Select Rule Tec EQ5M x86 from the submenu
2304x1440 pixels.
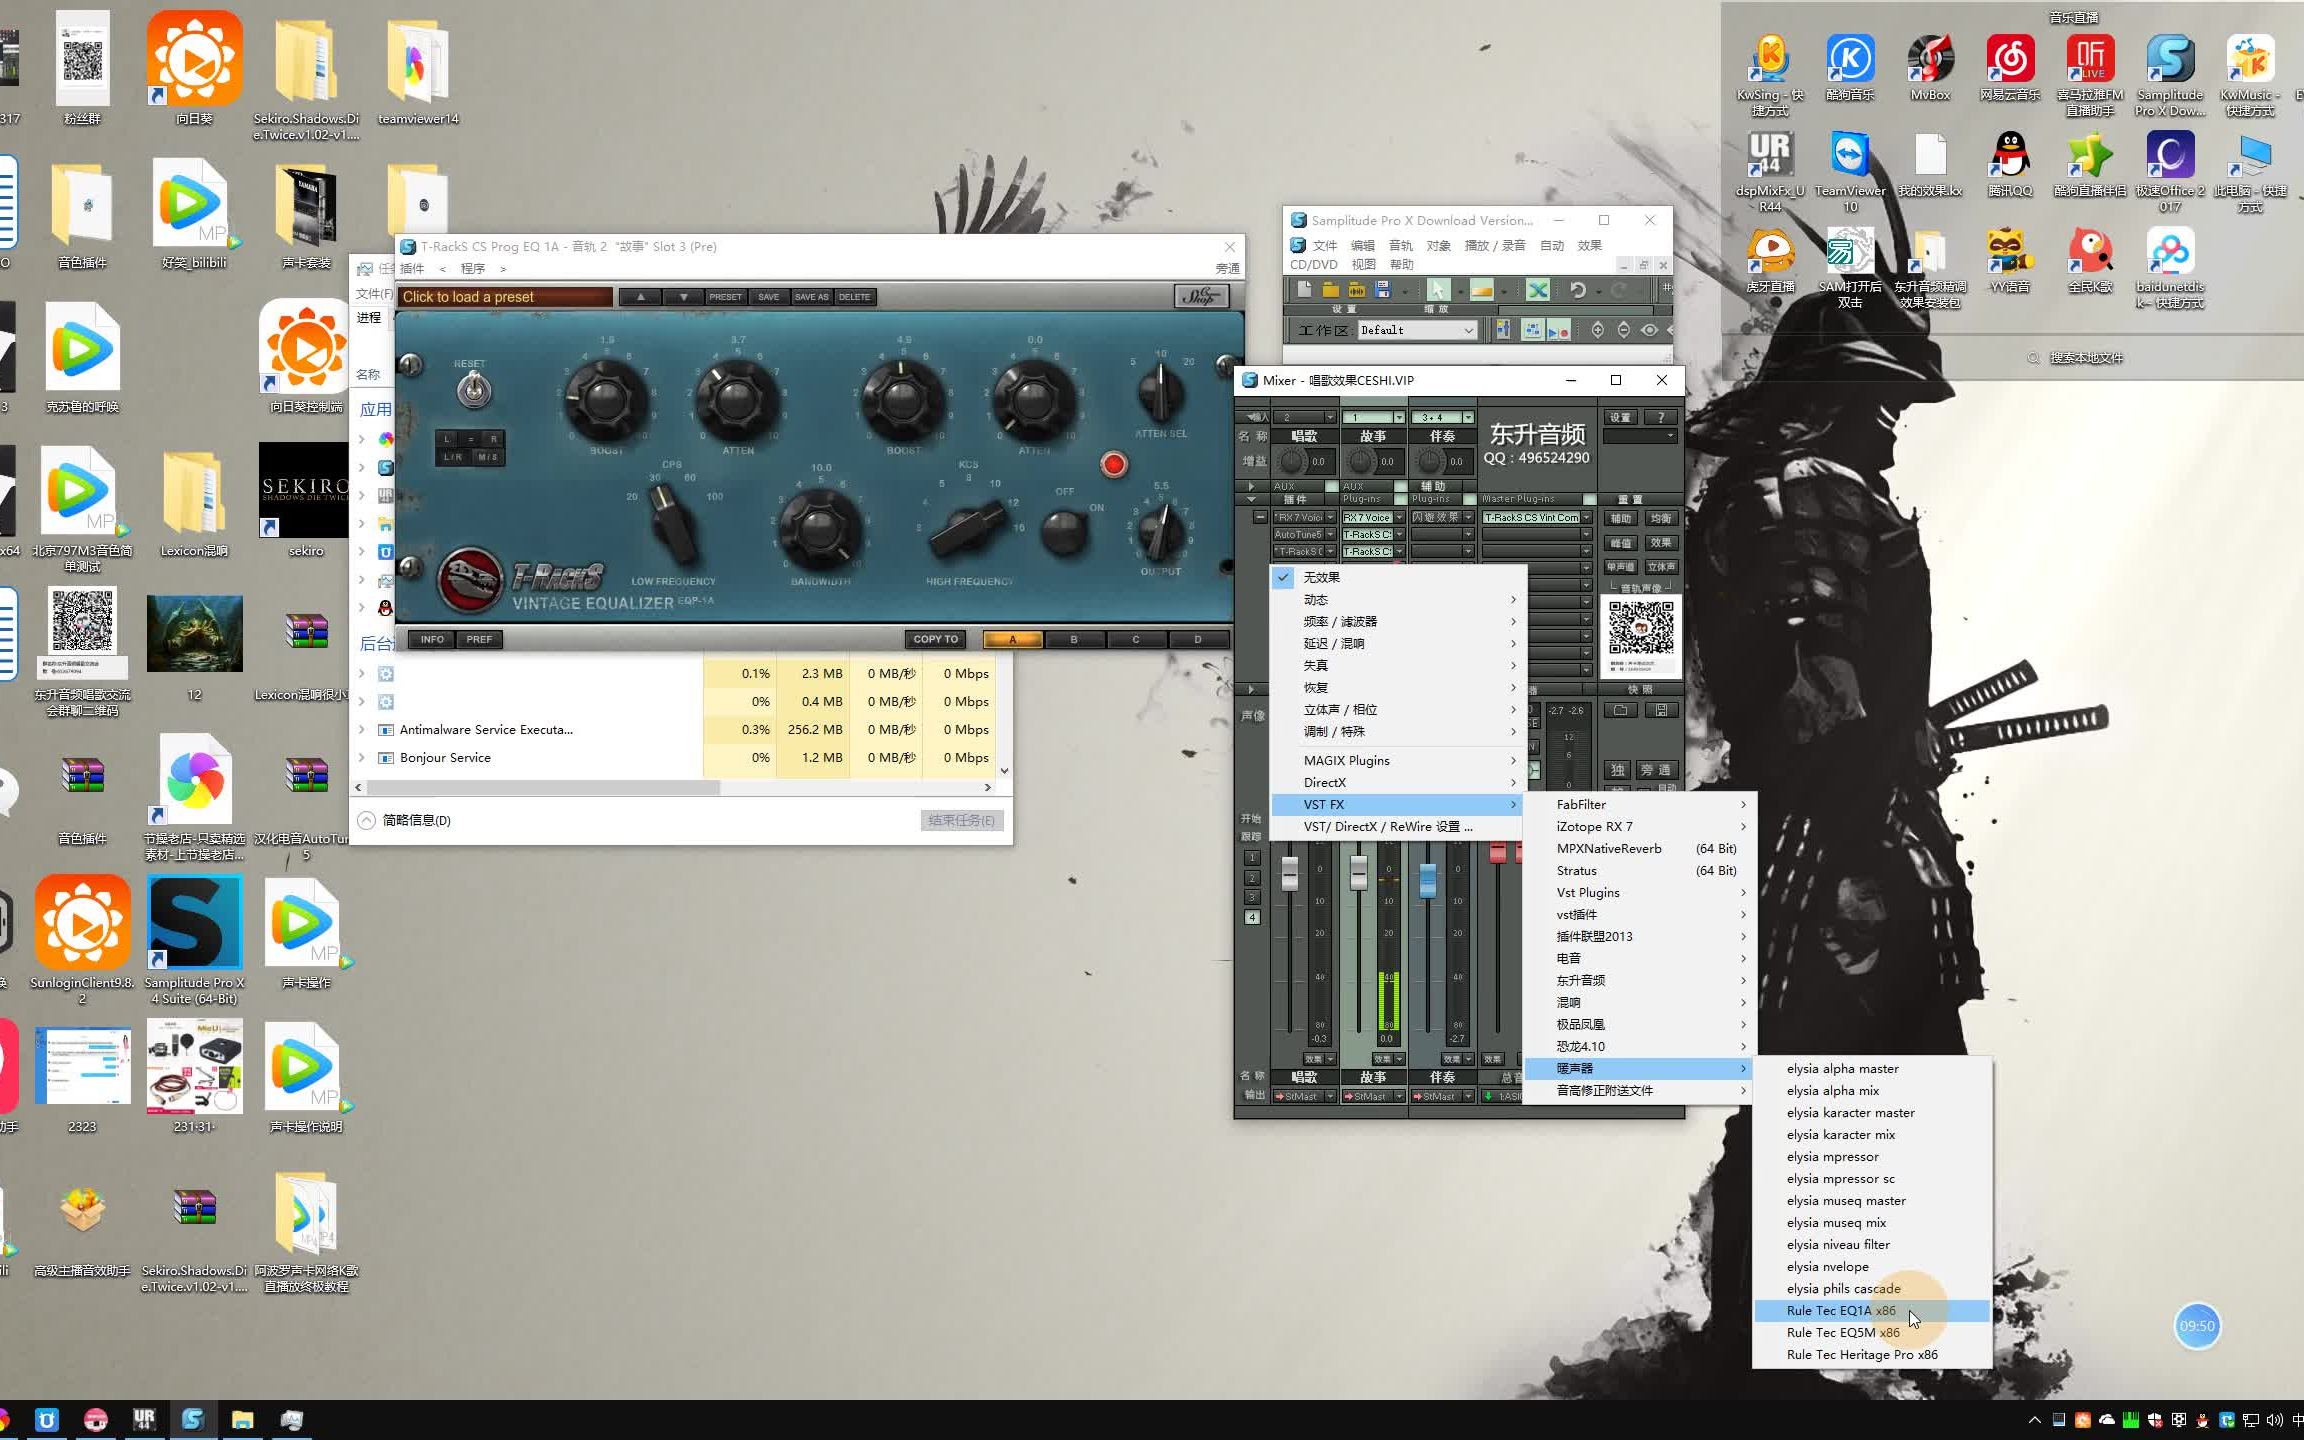1872,1332
